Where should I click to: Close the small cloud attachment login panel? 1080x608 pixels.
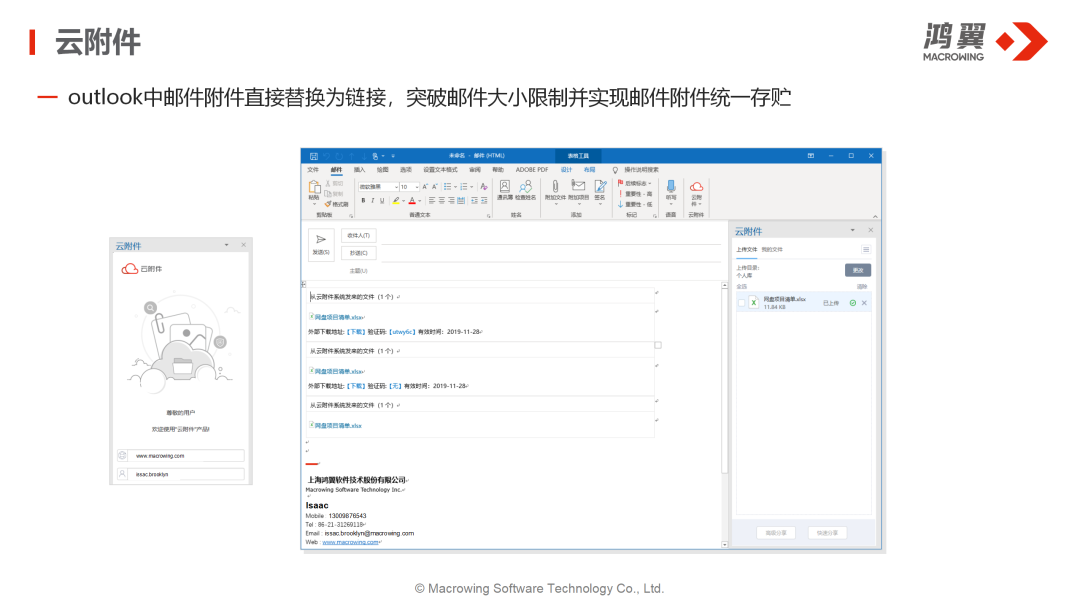(243, 245)
